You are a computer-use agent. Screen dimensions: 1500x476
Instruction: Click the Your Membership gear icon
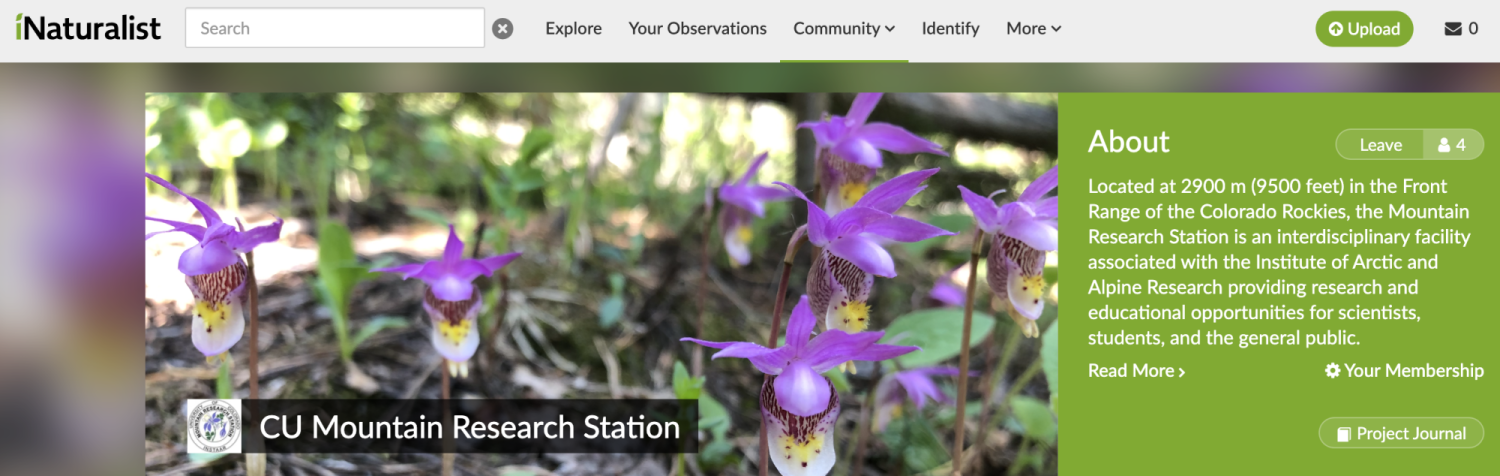tap(1332, 371)
